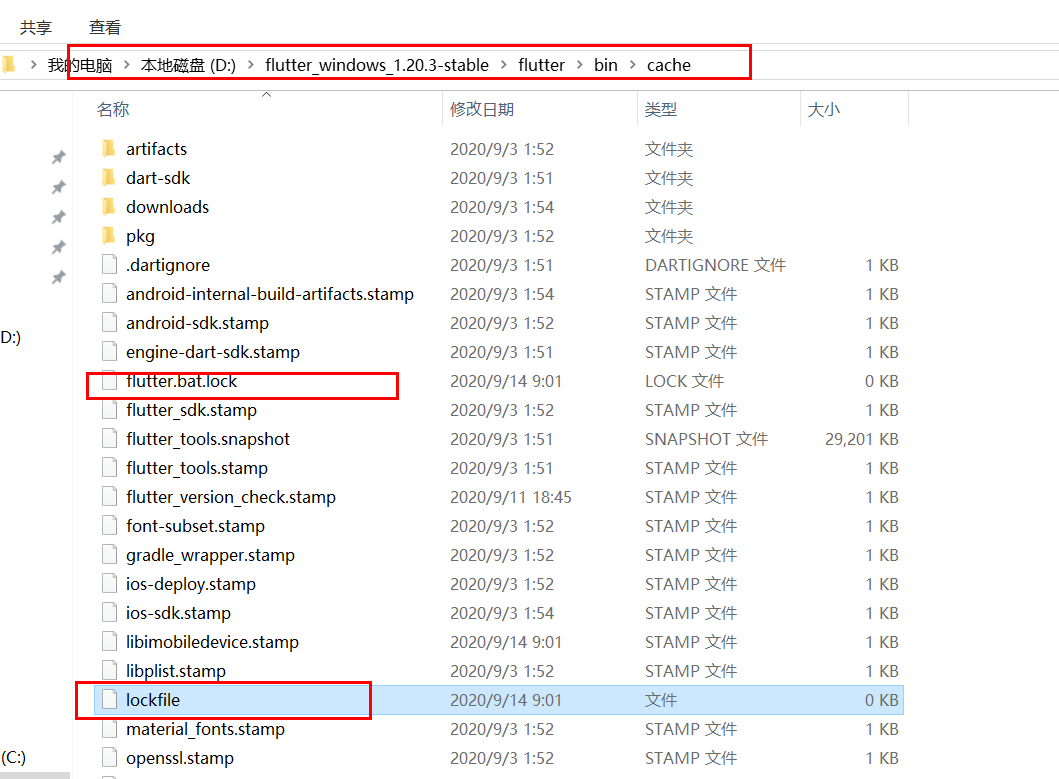Select file name libimobiledevice.stamp
The height and width of the screenshot is (779, 1059).
click(x=212, y=642)
